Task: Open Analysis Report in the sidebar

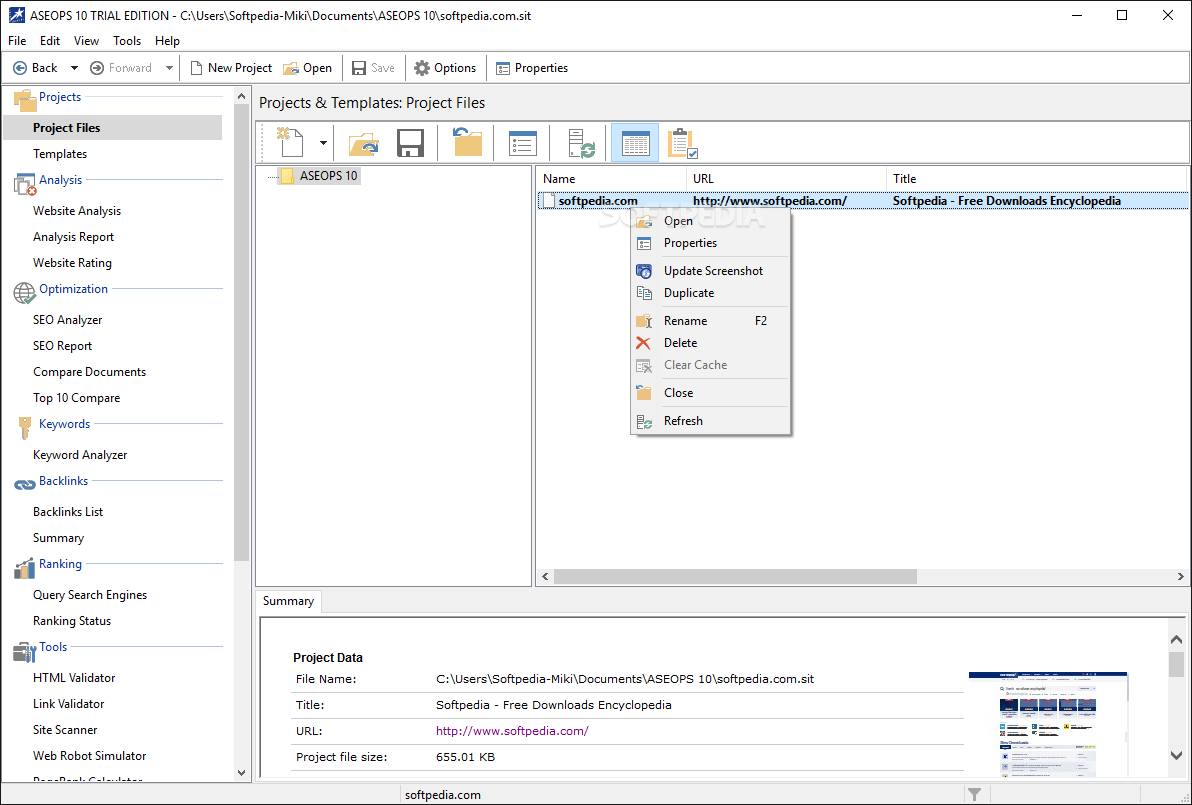Action: click(73, 236)
